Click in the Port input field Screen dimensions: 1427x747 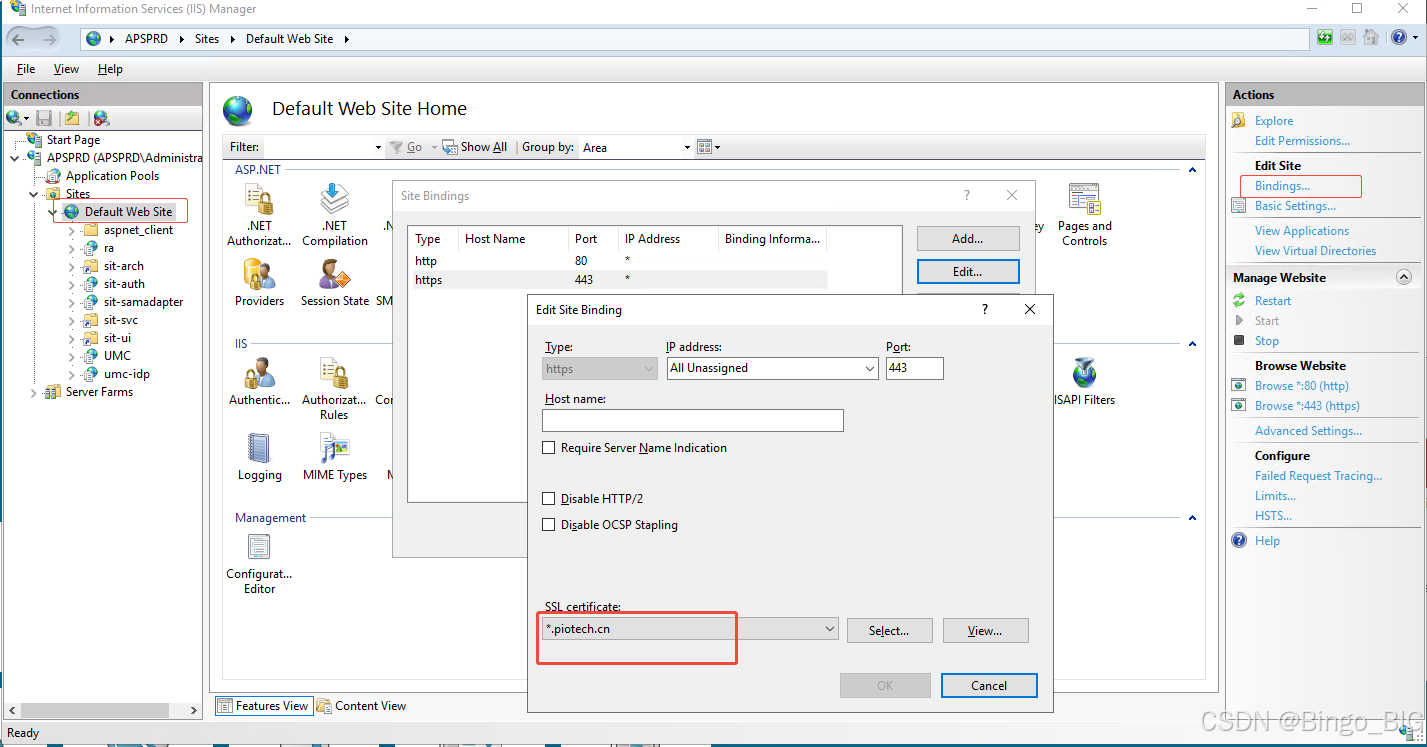(914, 368)
